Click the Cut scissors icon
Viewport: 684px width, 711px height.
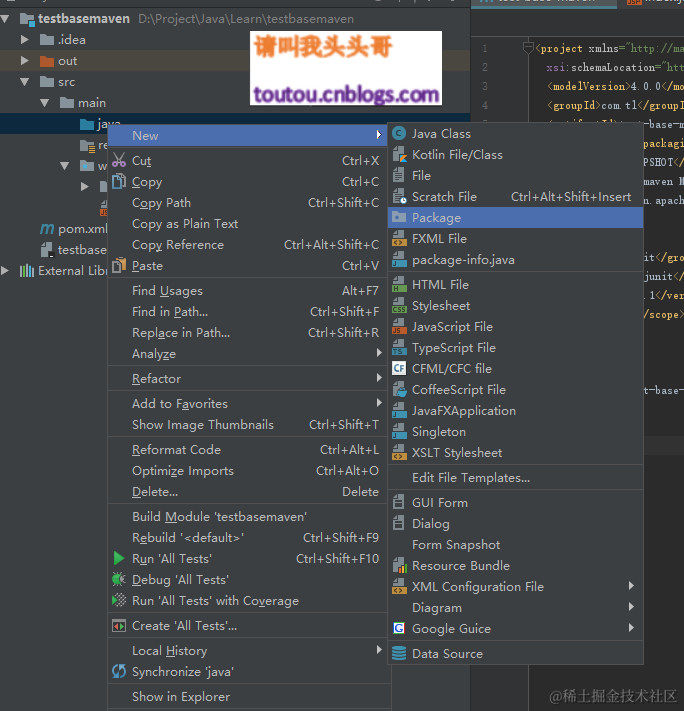(x=119, y=160)
